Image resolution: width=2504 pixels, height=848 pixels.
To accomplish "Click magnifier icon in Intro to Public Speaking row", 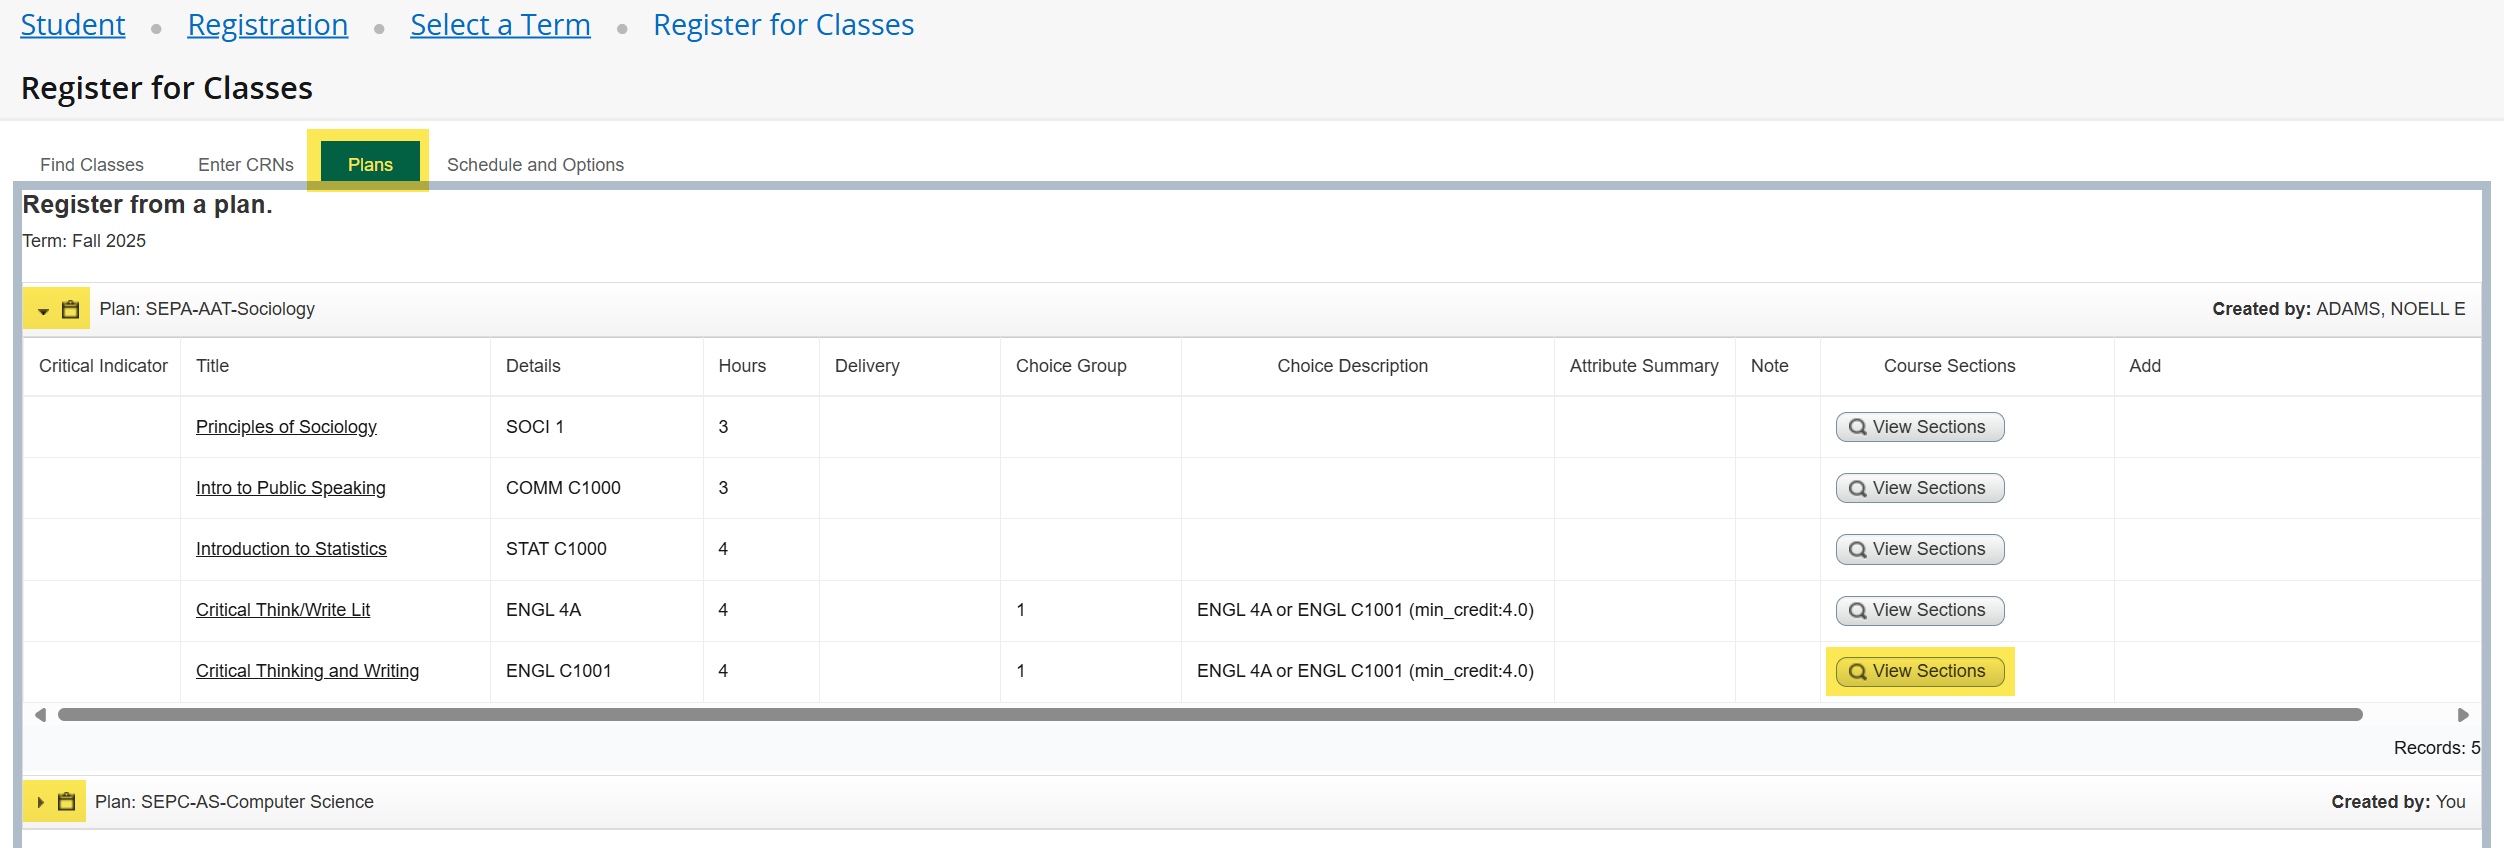I will click(1857, 489).
